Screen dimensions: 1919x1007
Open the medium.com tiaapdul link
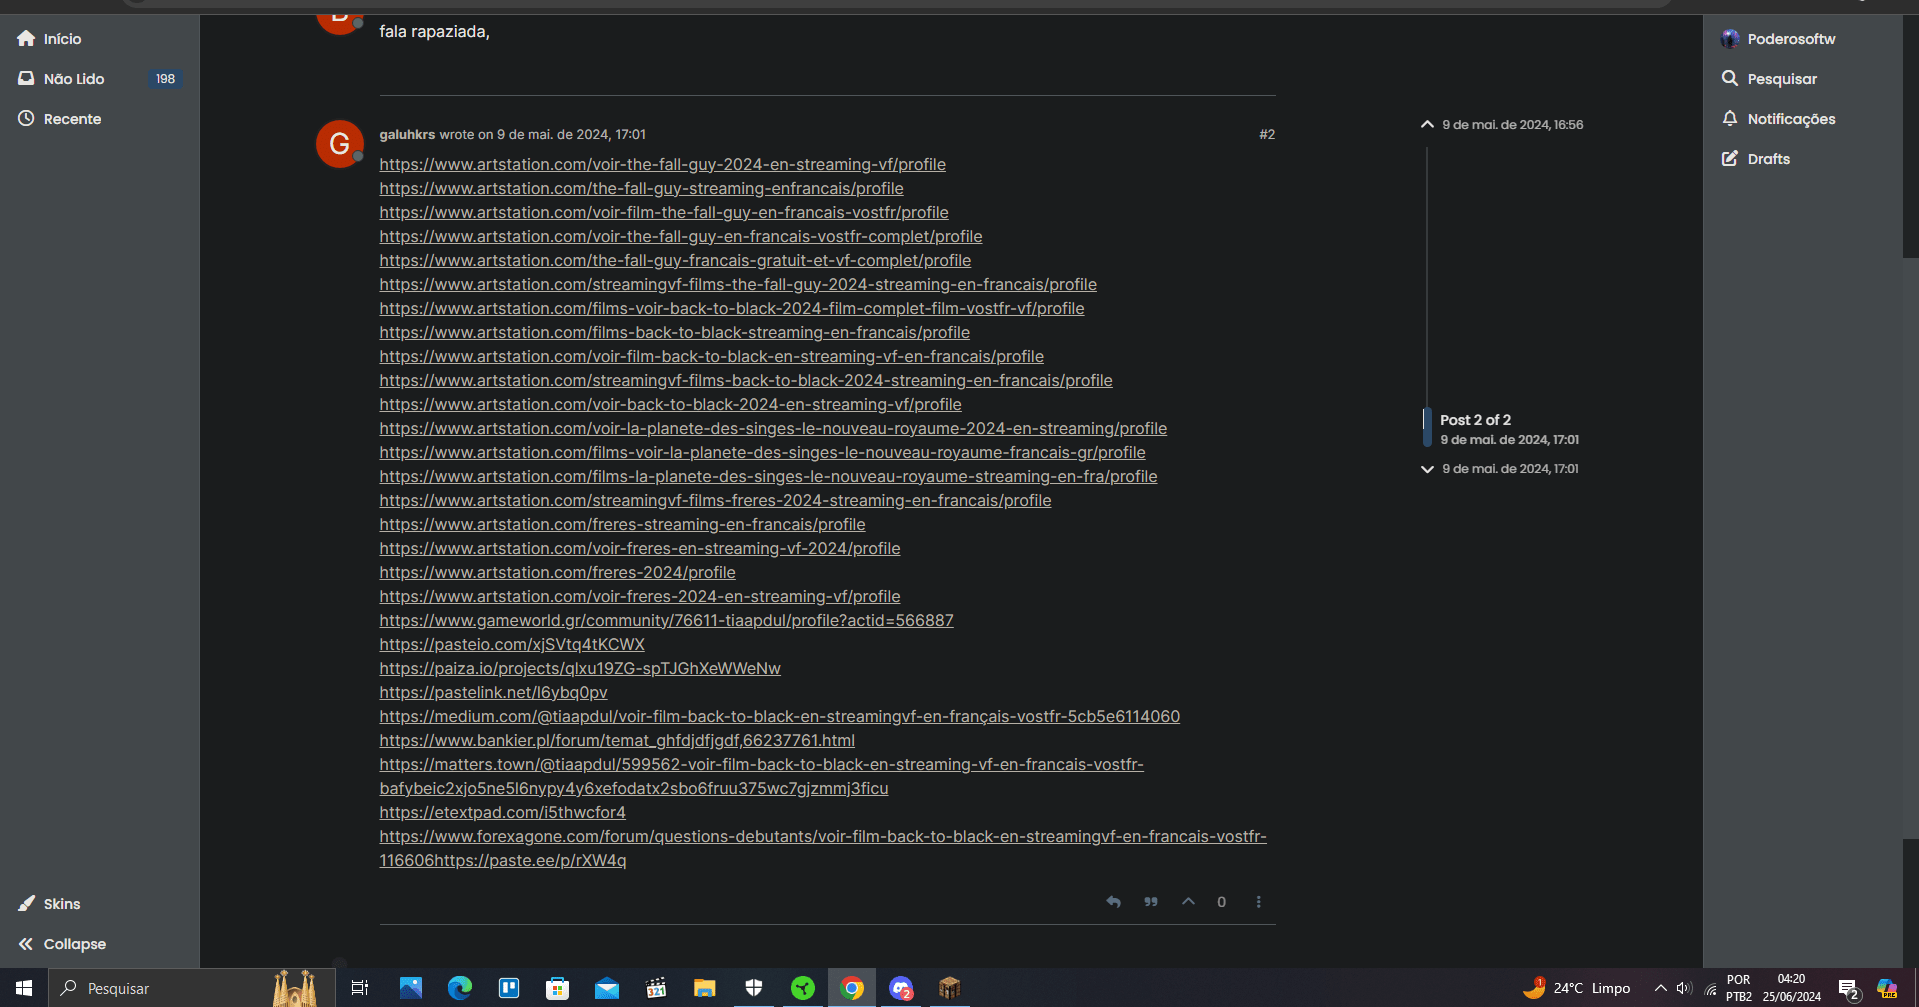pos(779,717)
